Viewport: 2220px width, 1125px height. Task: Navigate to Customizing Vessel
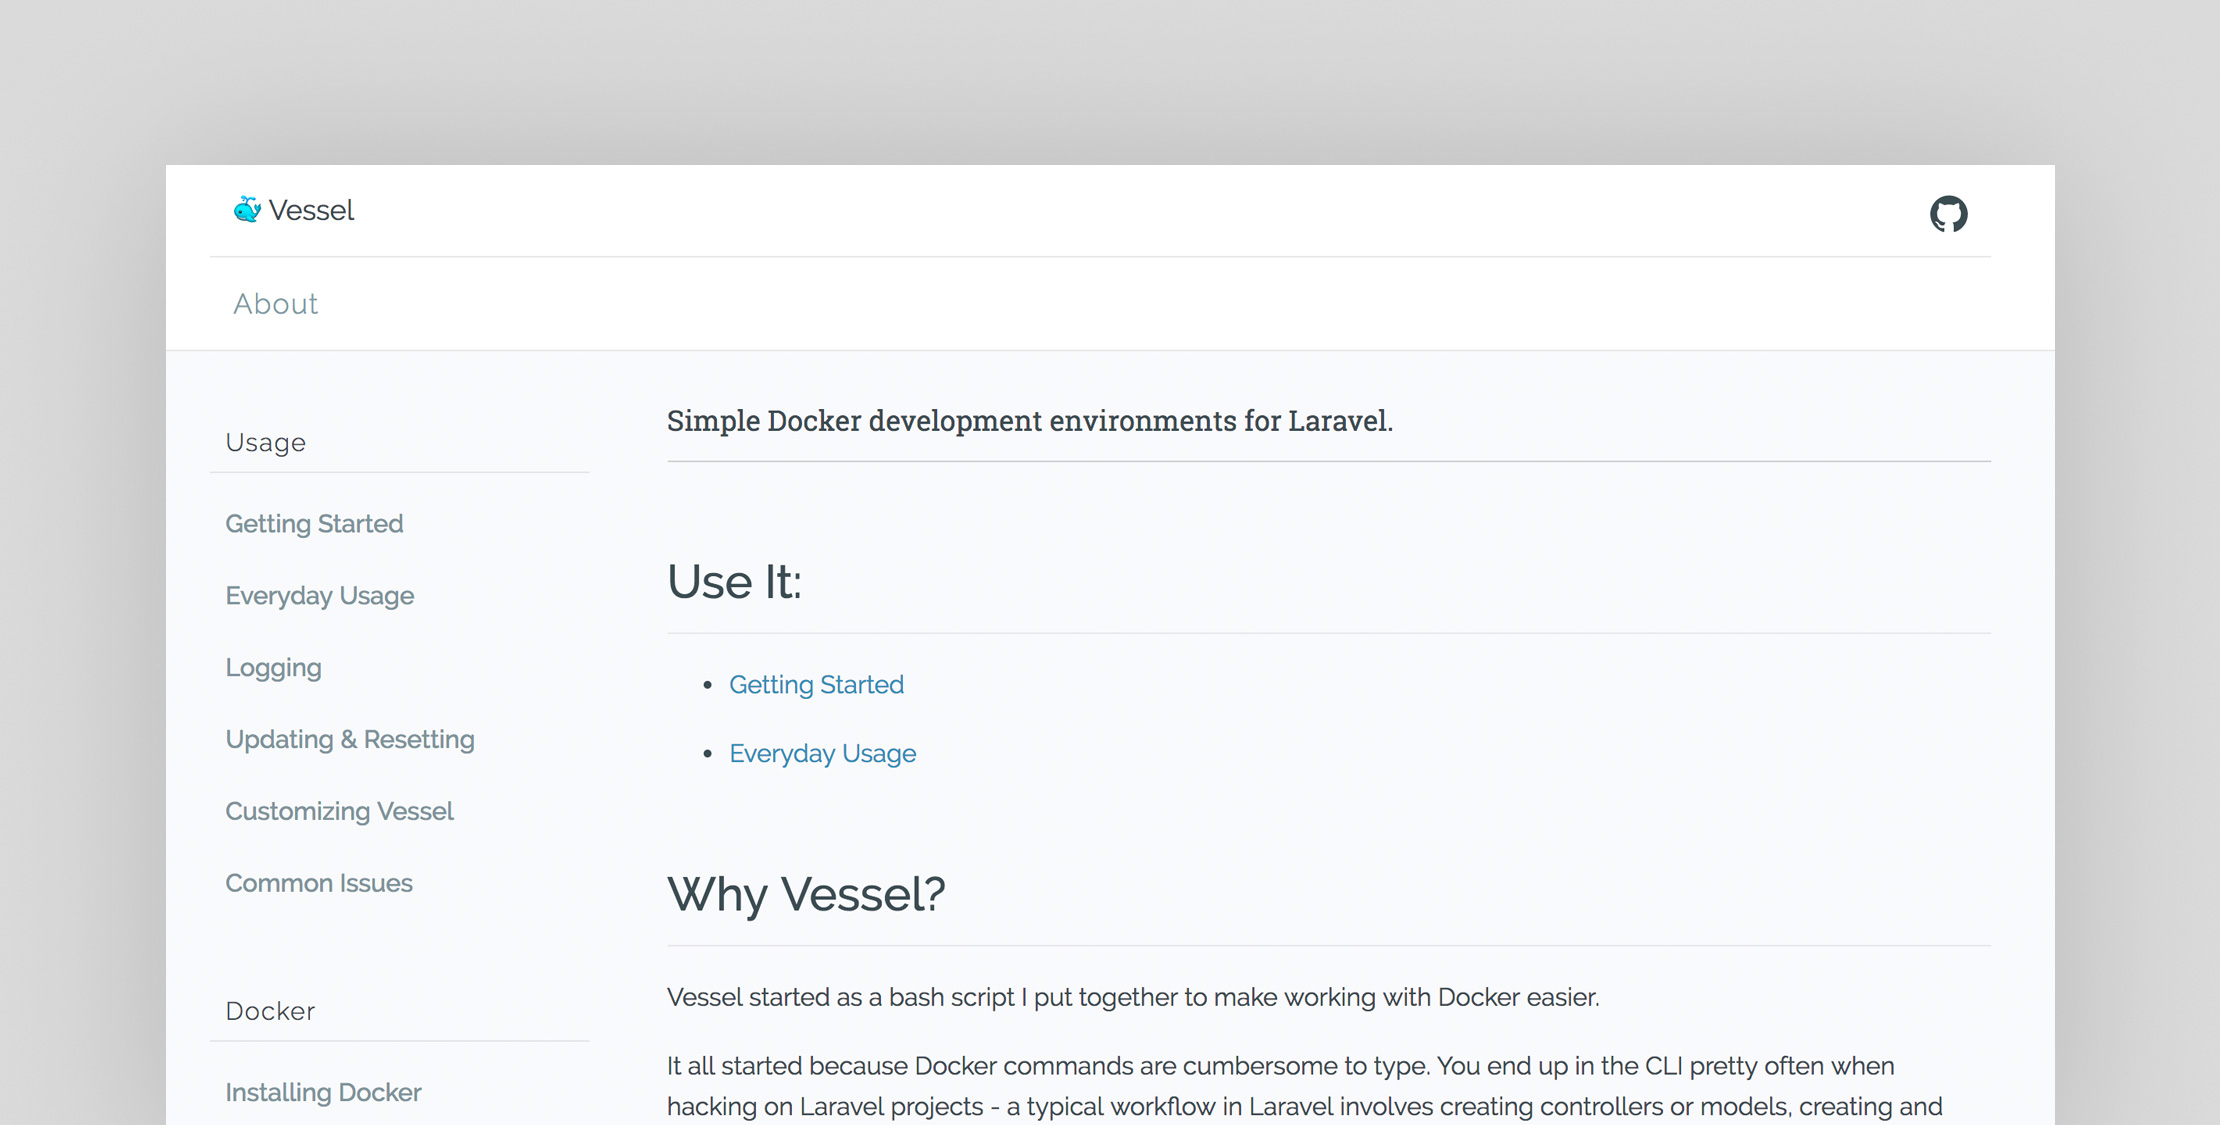339,811
